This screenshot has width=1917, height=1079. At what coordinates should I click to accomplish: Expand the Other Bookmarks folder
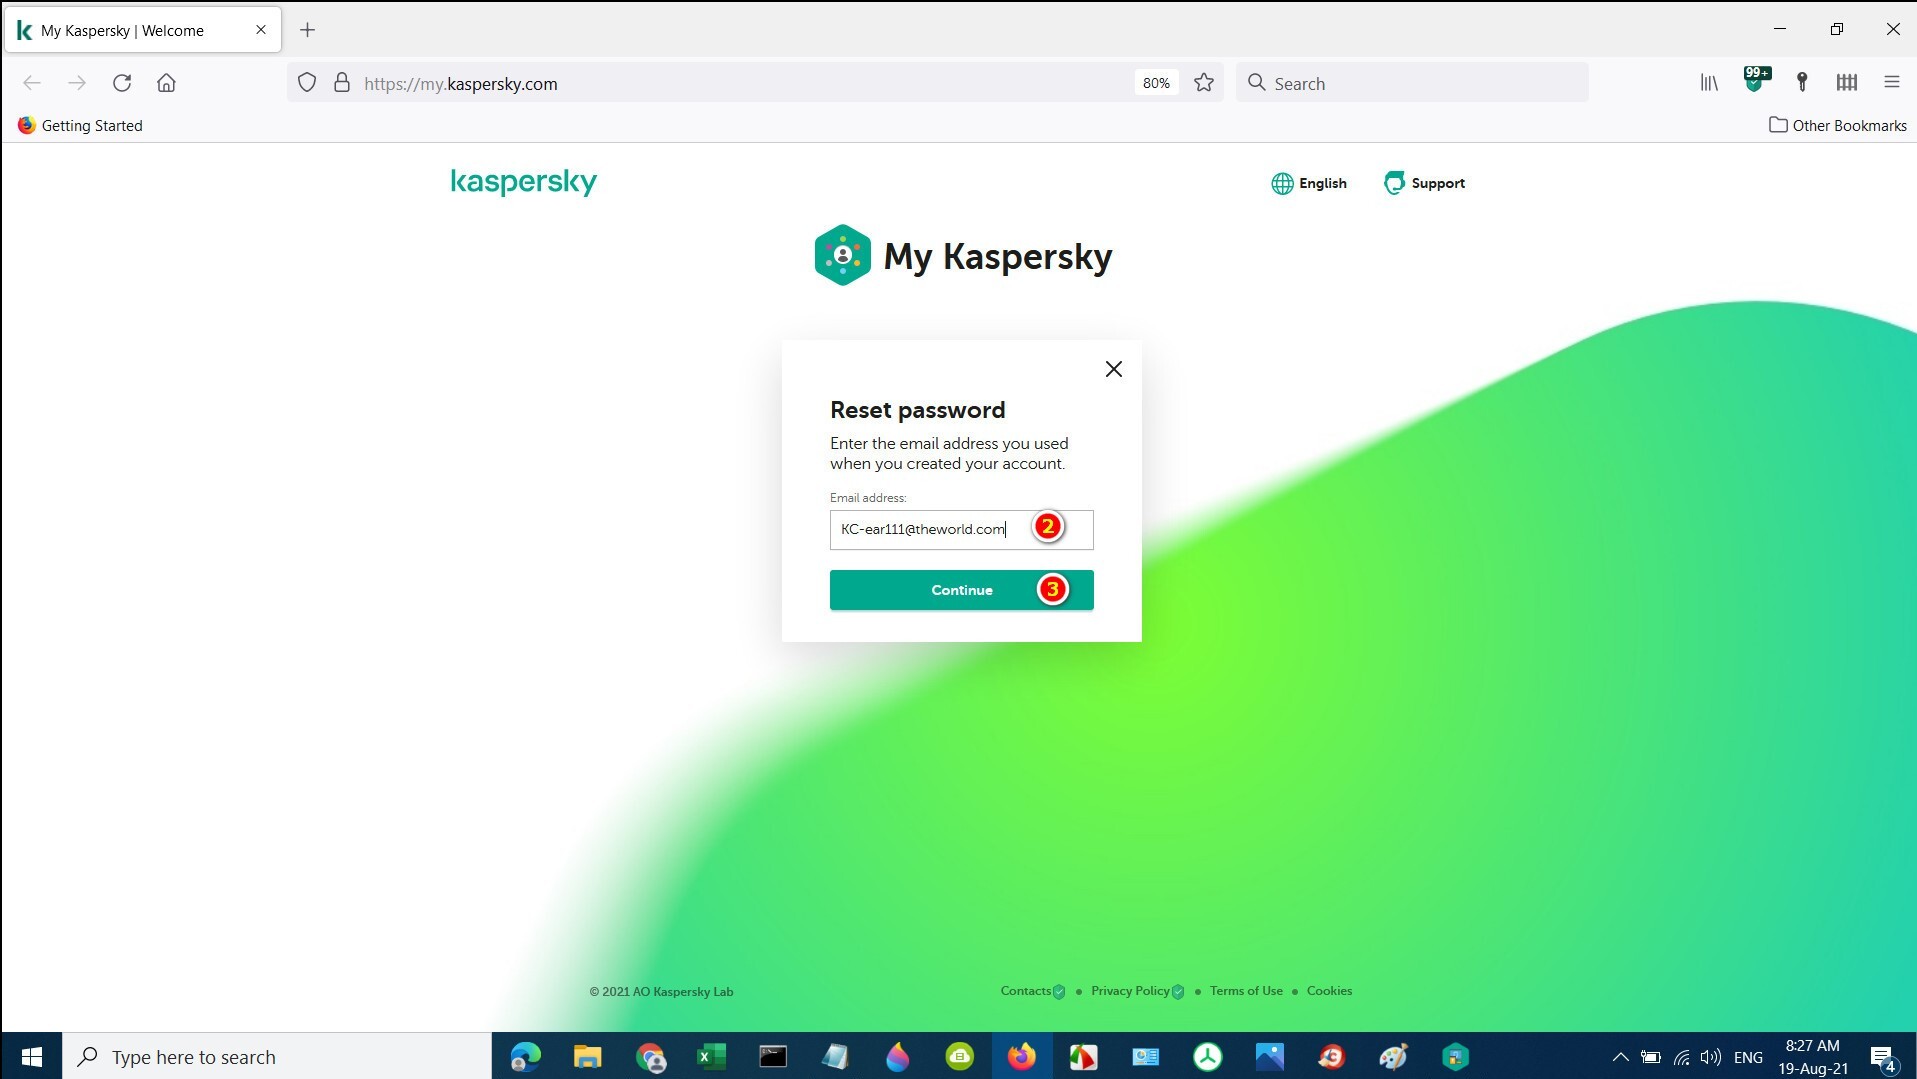point(1838,125)
